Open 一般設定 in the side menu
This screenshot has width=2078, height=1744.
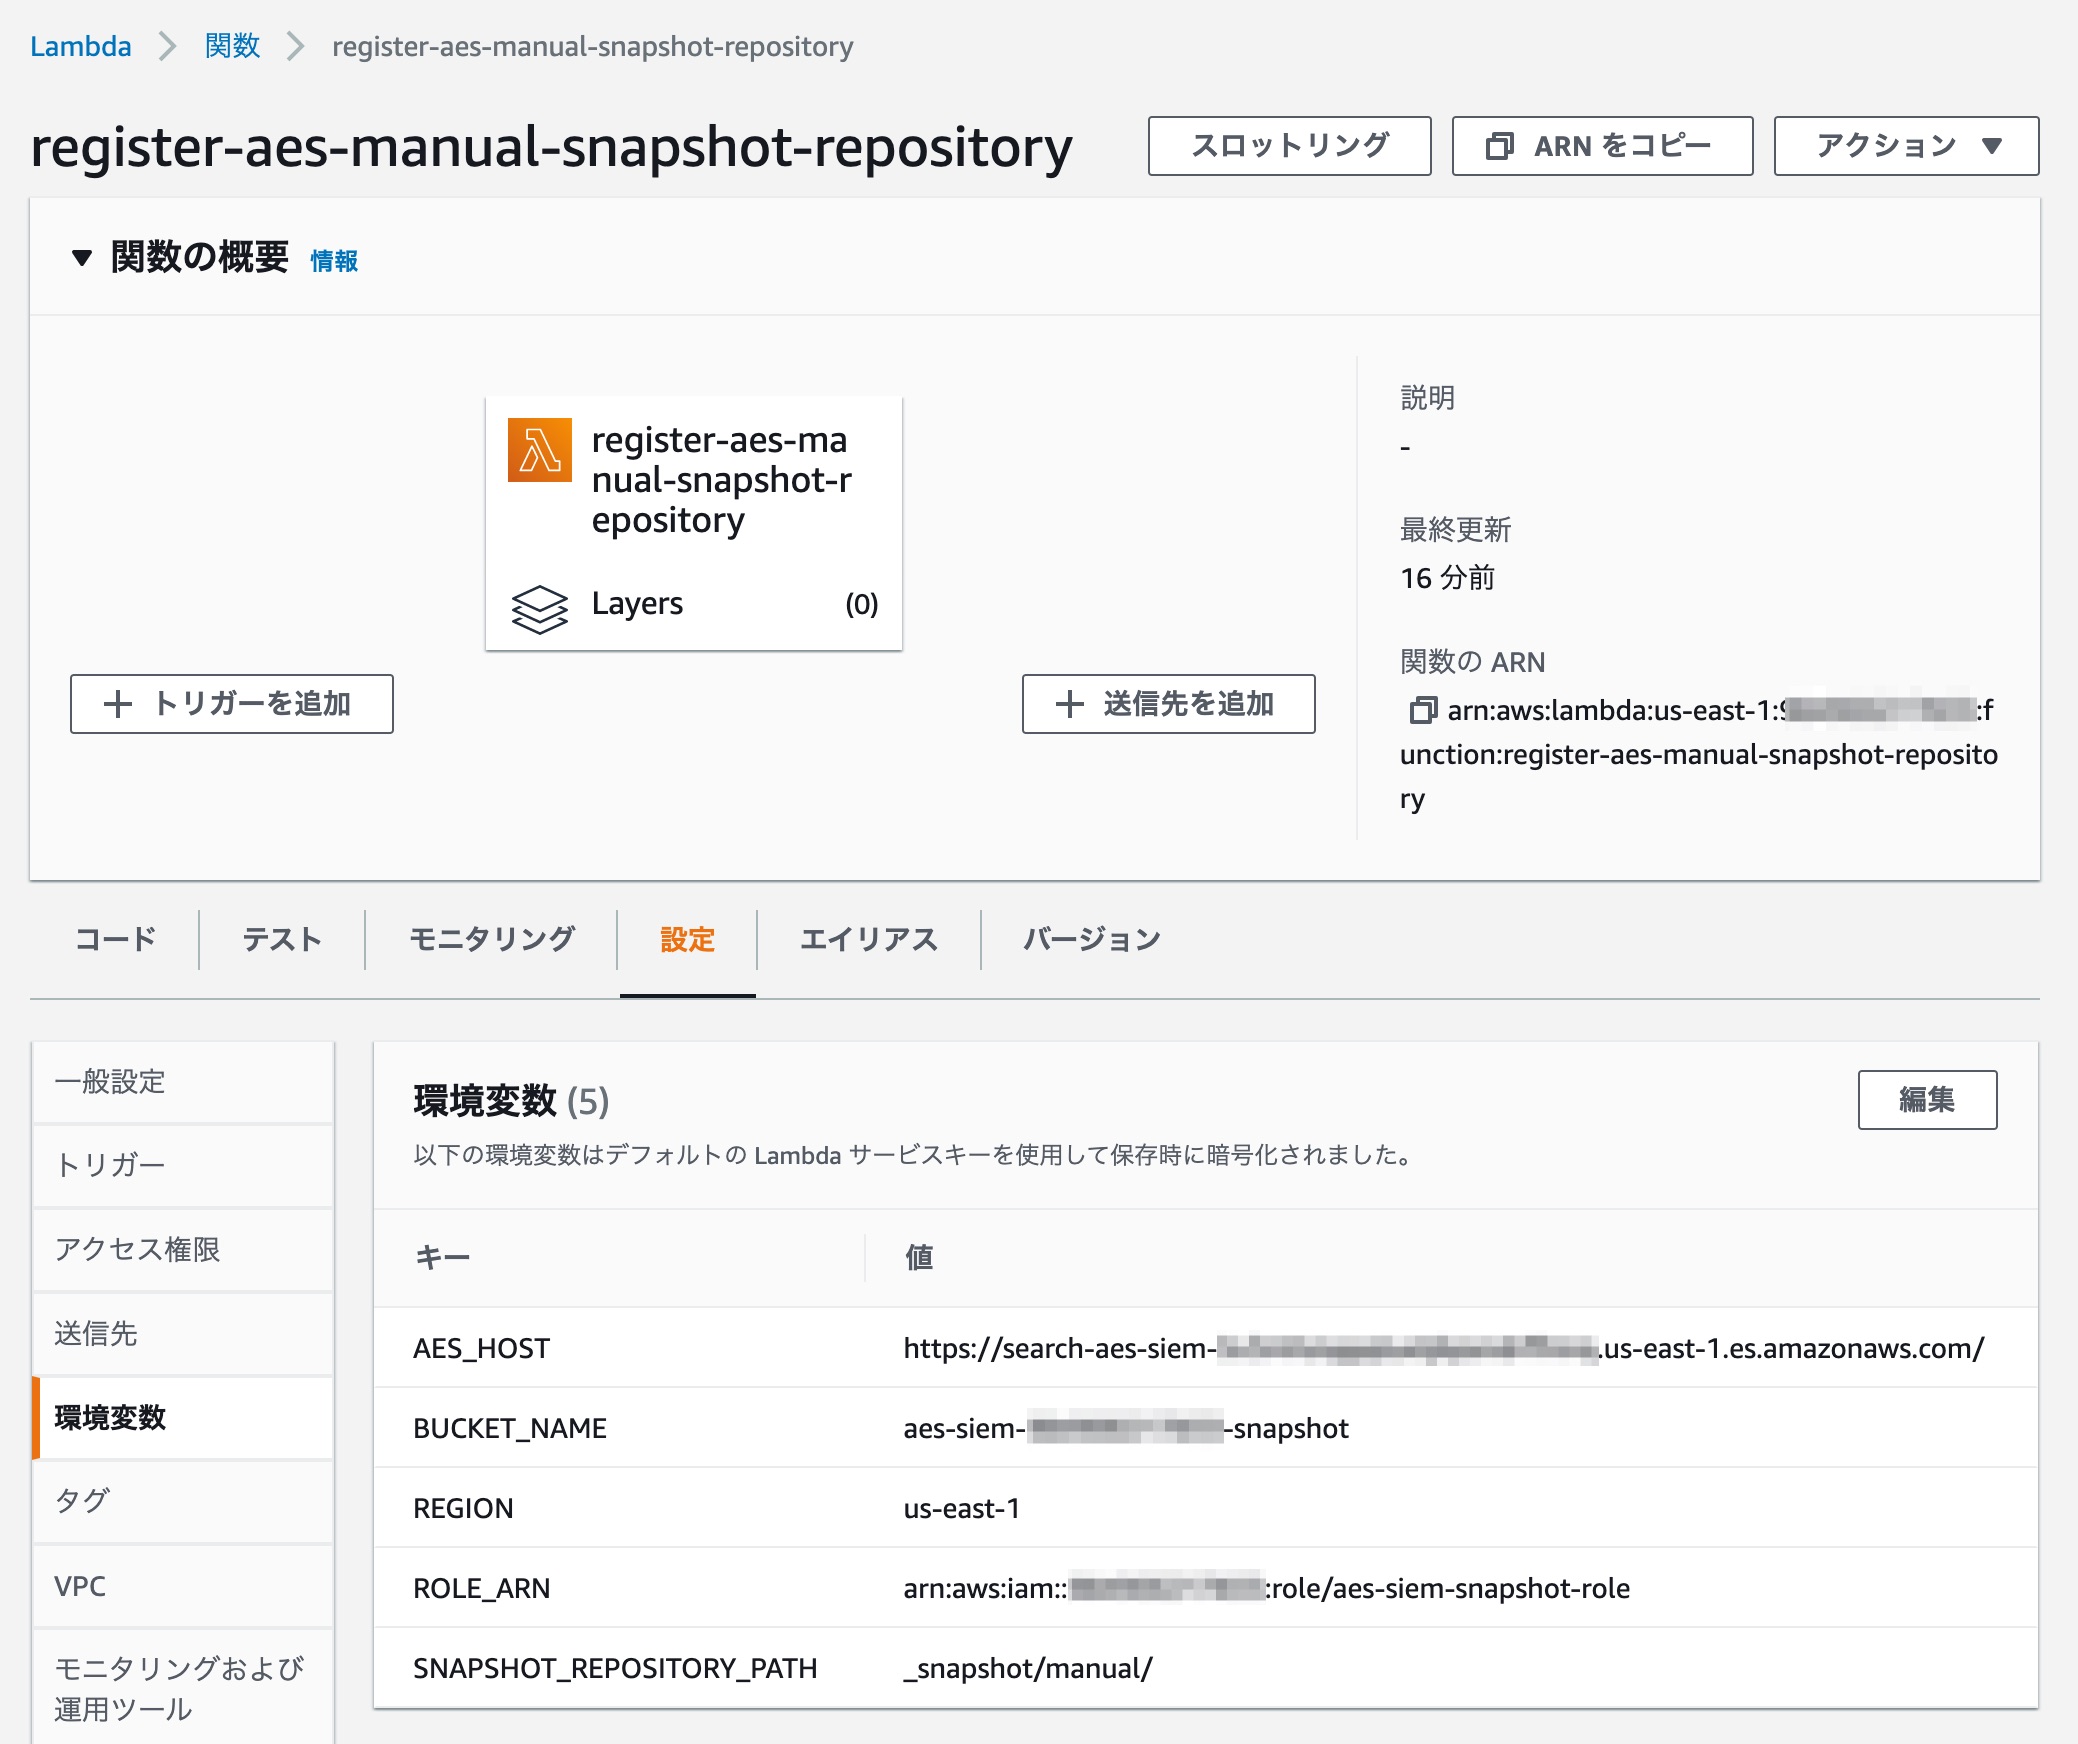click(183, 1082)
